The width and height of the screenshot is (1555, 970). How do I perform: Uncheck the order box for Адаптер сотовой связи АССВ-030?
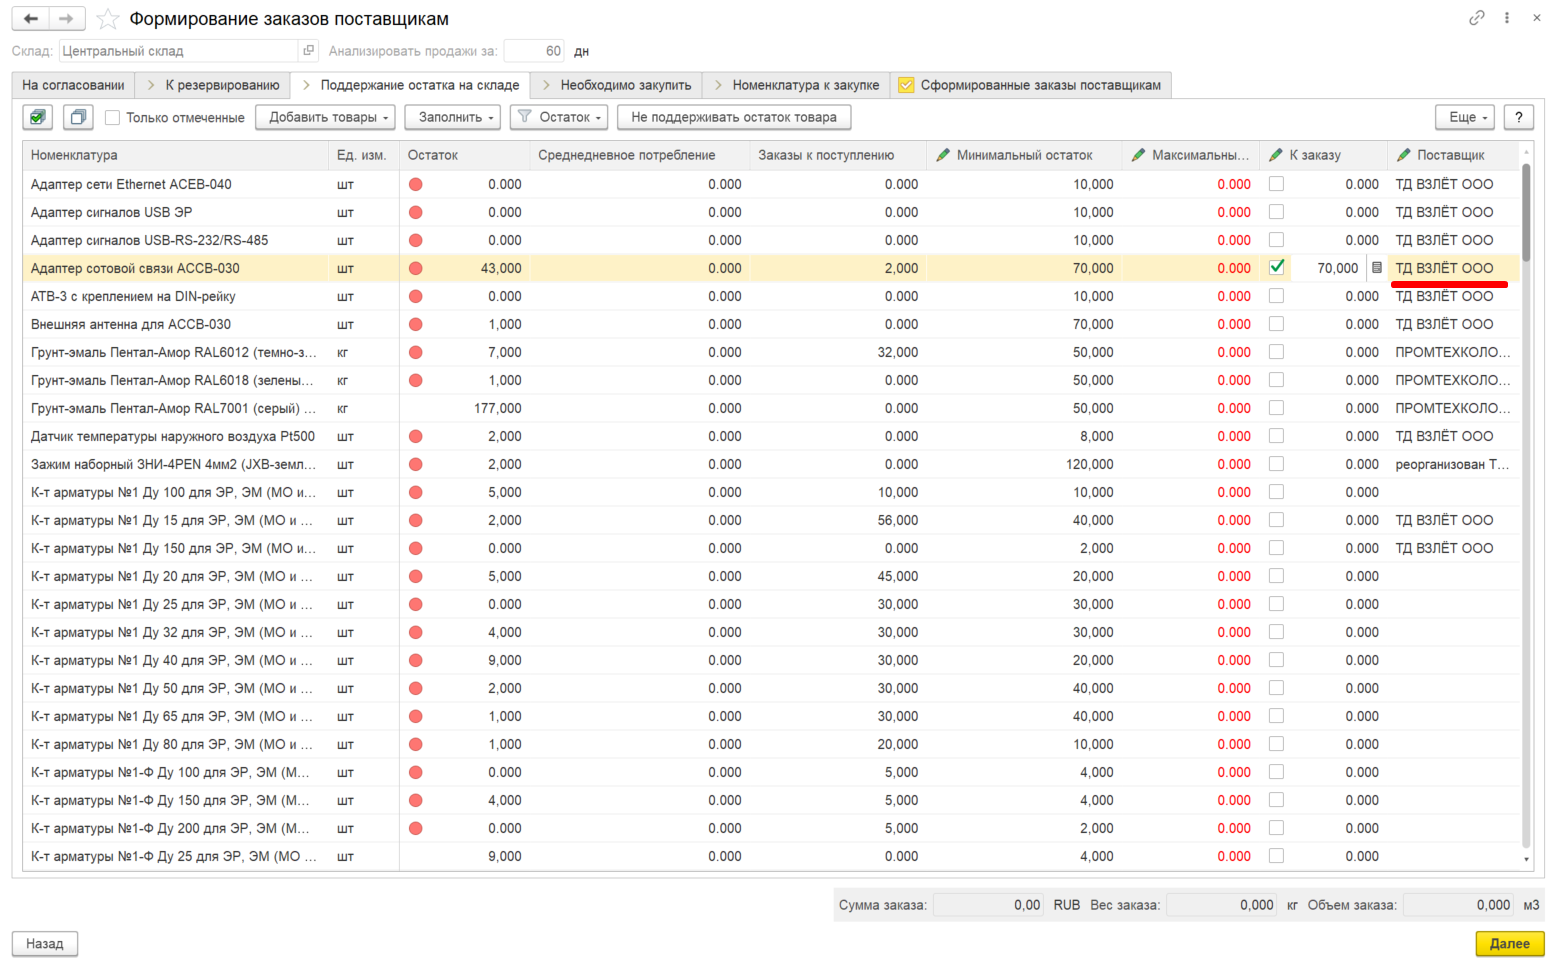(1276, 267)
